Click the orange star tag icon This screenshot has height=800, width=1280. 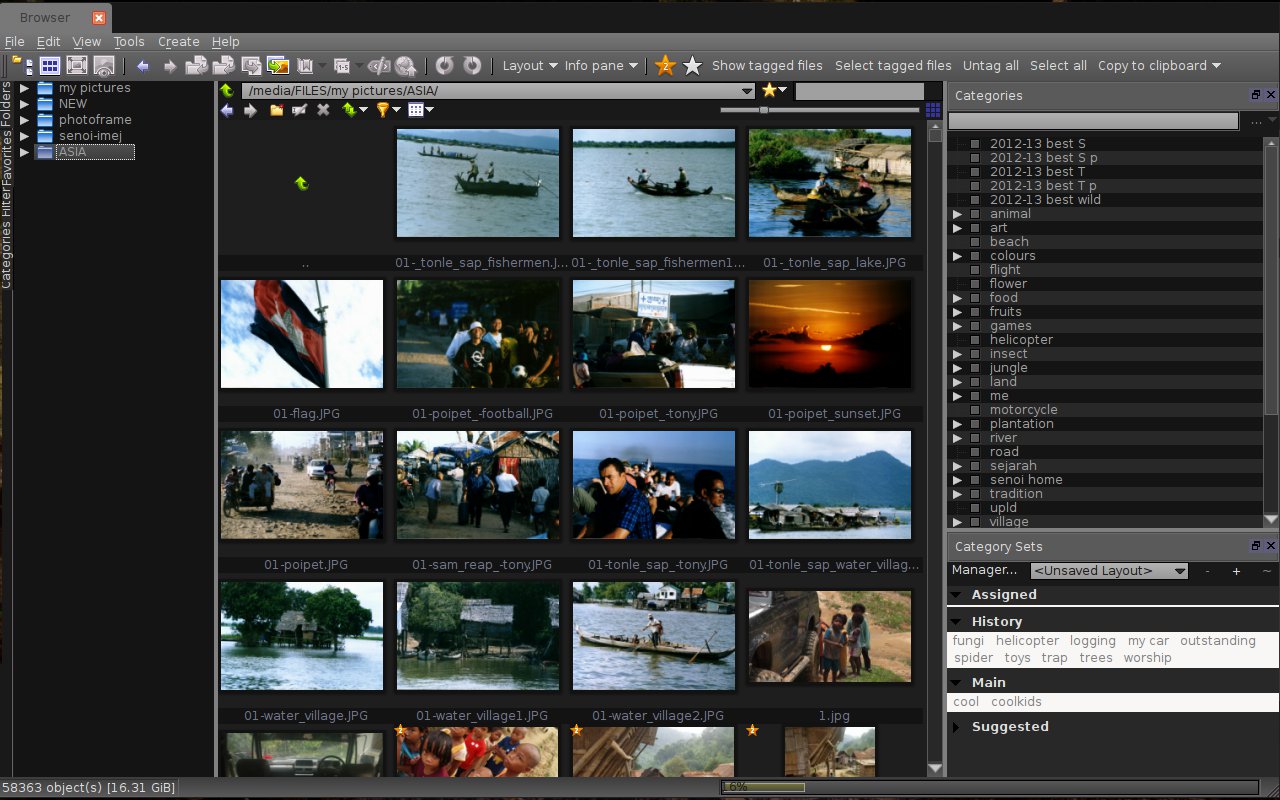pyautogui.click(x=665, y=66)
